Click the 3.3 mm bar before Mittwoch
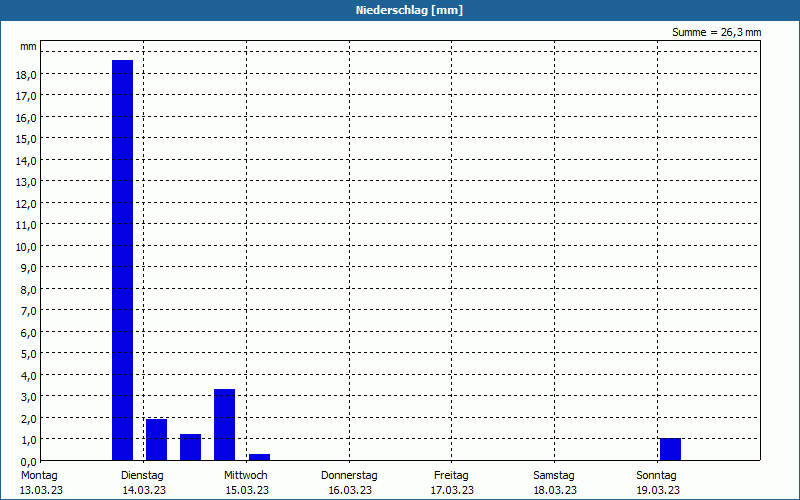The width and height of the screenshot is (800, 500). (224, 424)
